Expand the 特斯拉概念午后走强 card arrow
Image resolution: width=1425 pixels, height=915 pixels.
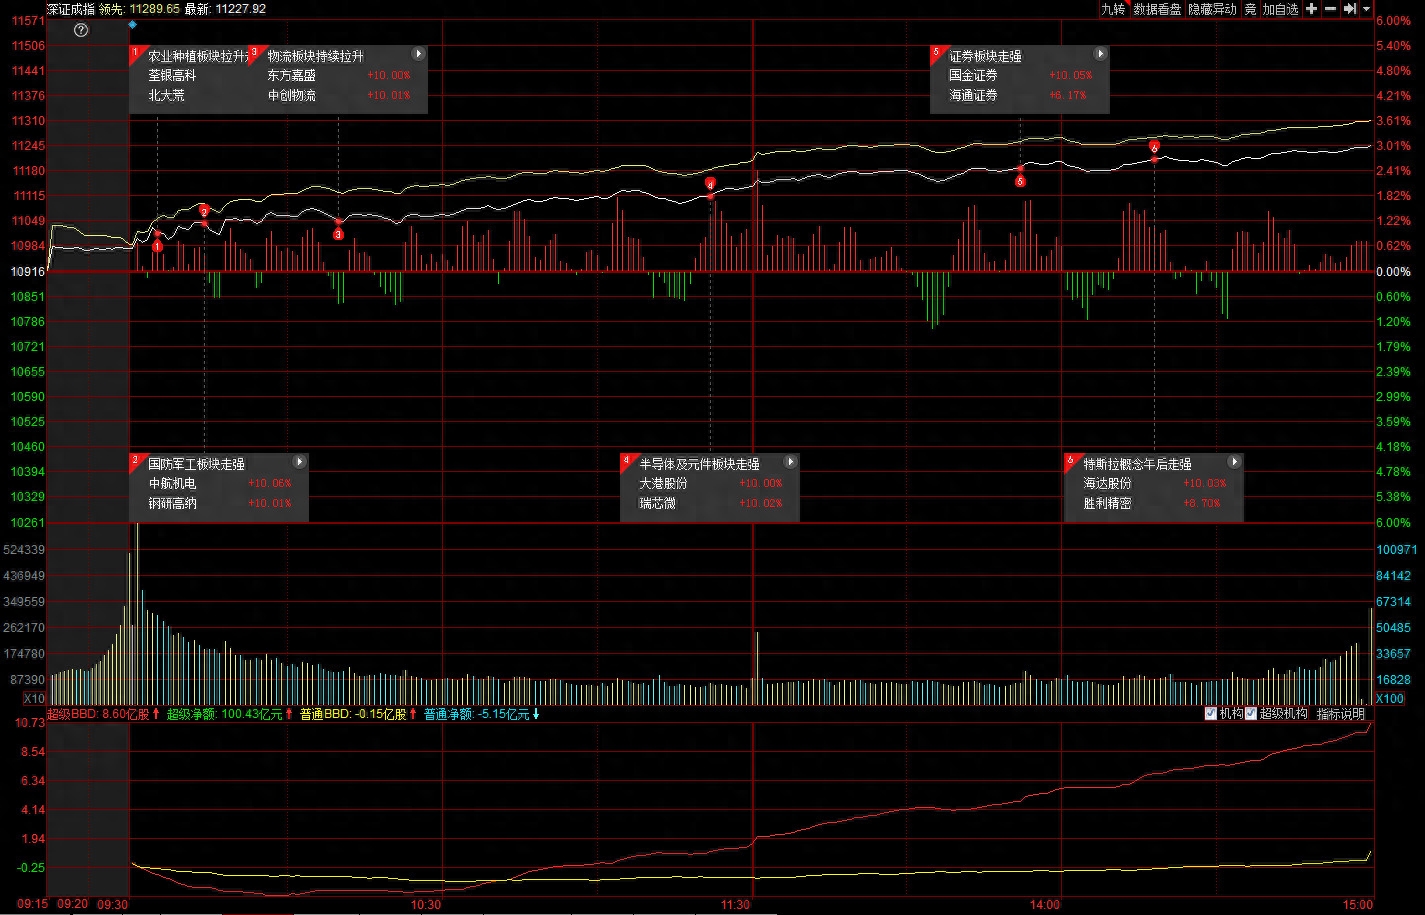coord(1234,462)
